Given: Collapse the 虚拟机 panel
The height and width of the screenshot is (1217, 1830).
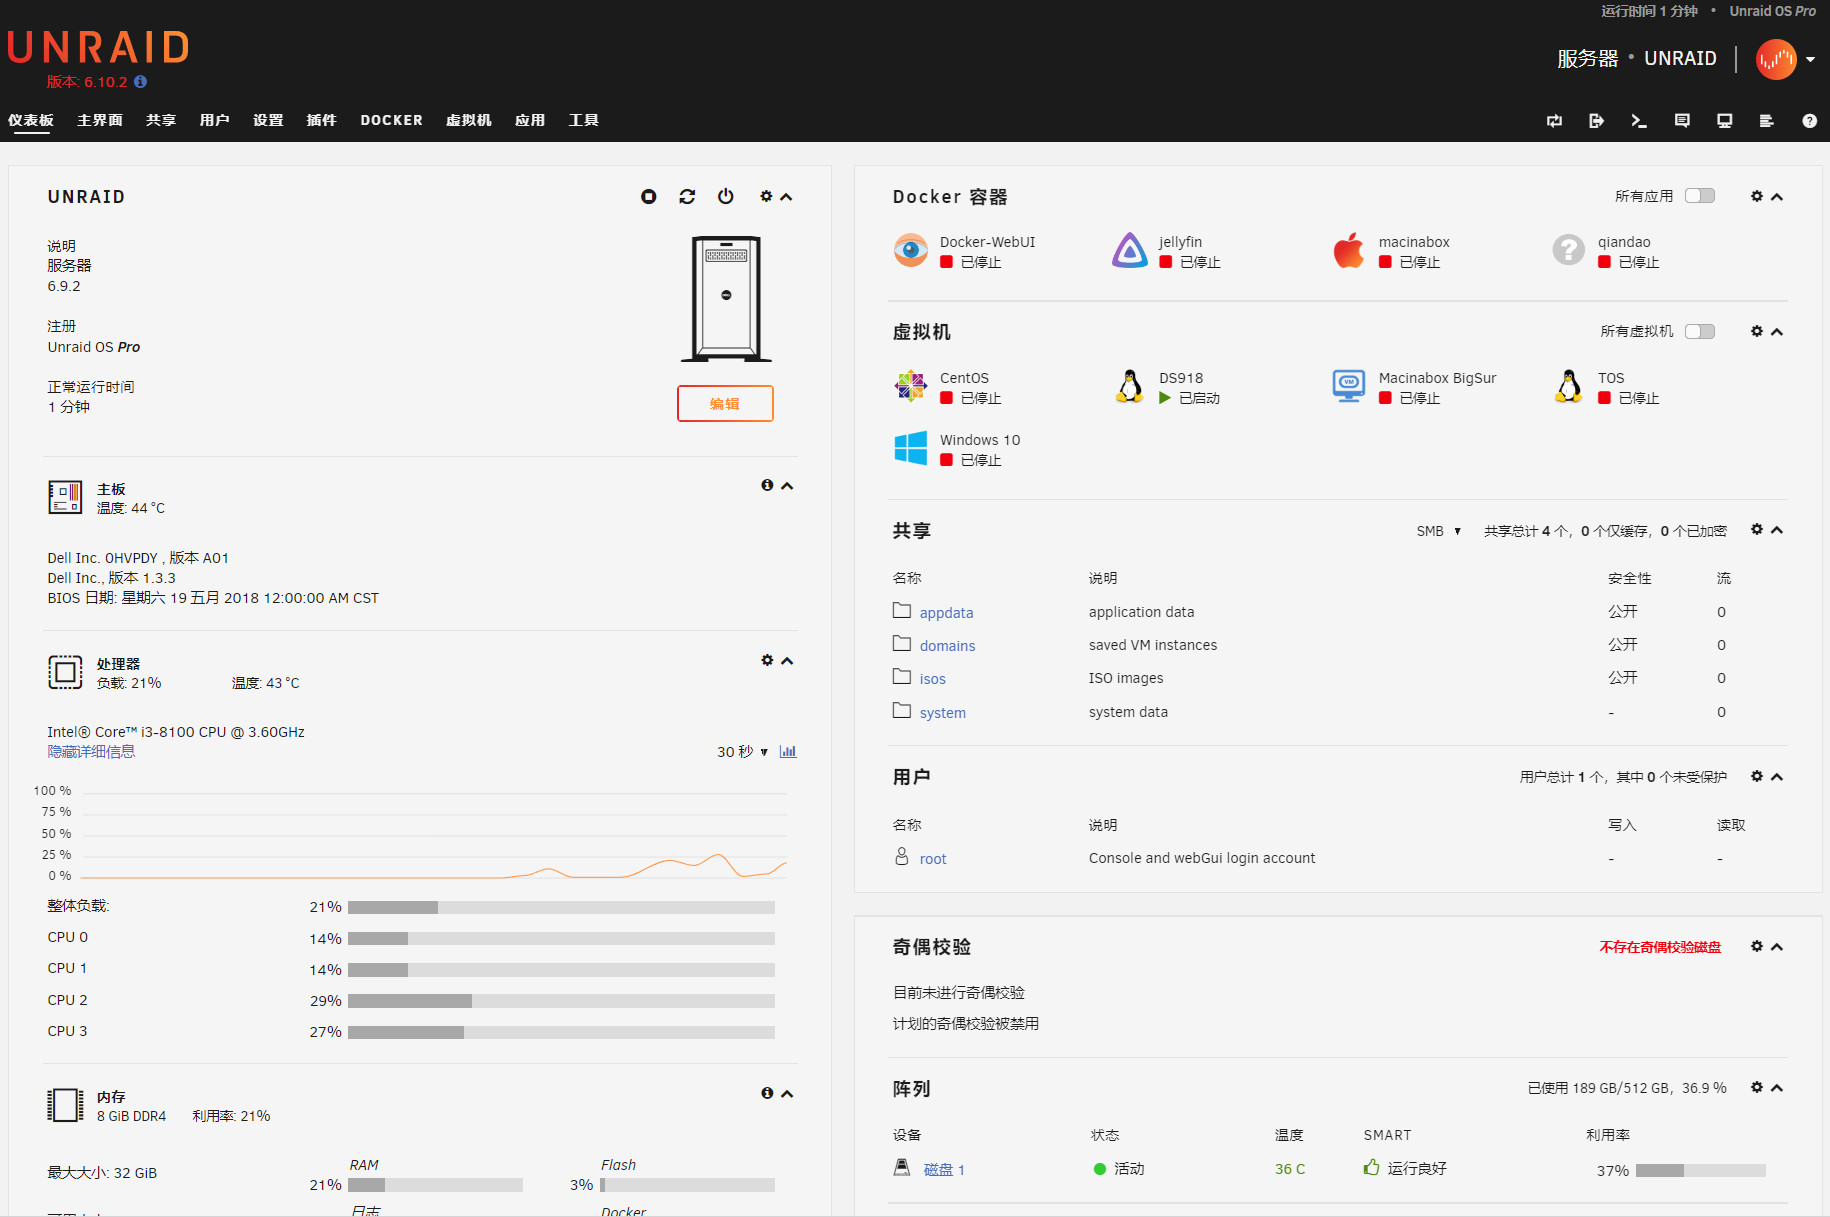Looking at the screenshot, I should tap(1777, 332).
